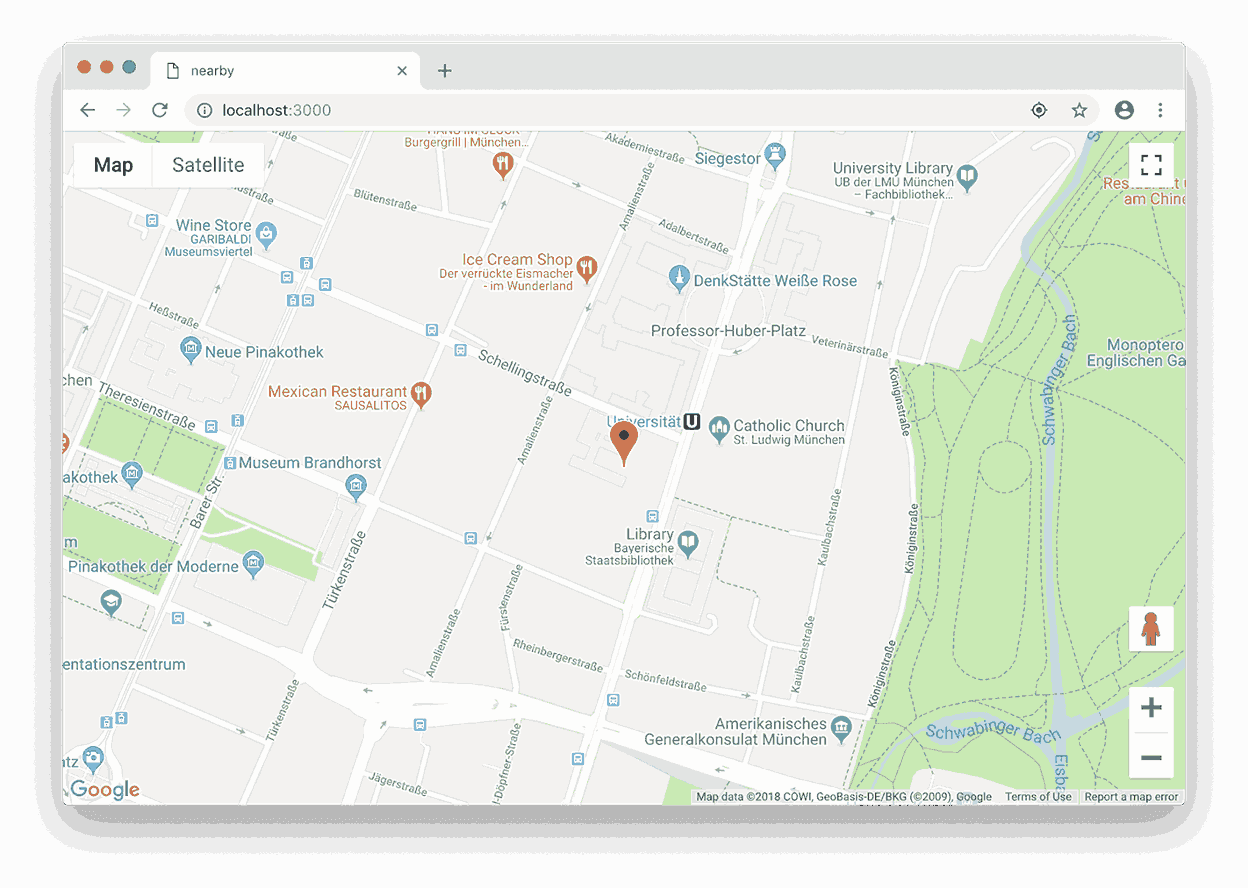Viewport: 1248px width, 888px height.
Task: Click the Theresienstraße street label
Action: 146,406
